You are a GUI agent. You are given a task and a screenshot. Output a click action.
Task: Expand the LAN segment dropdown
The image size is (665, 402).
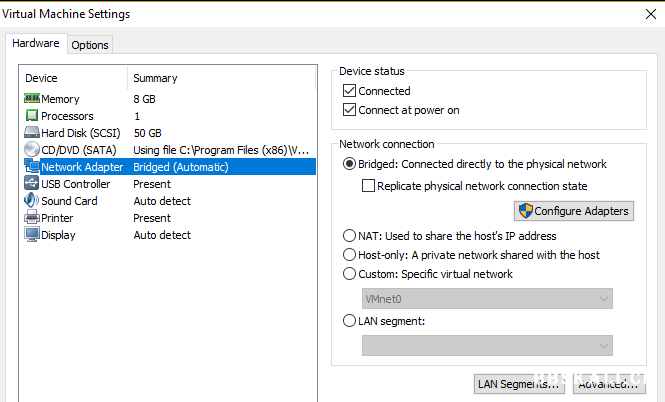coord(487,346)
